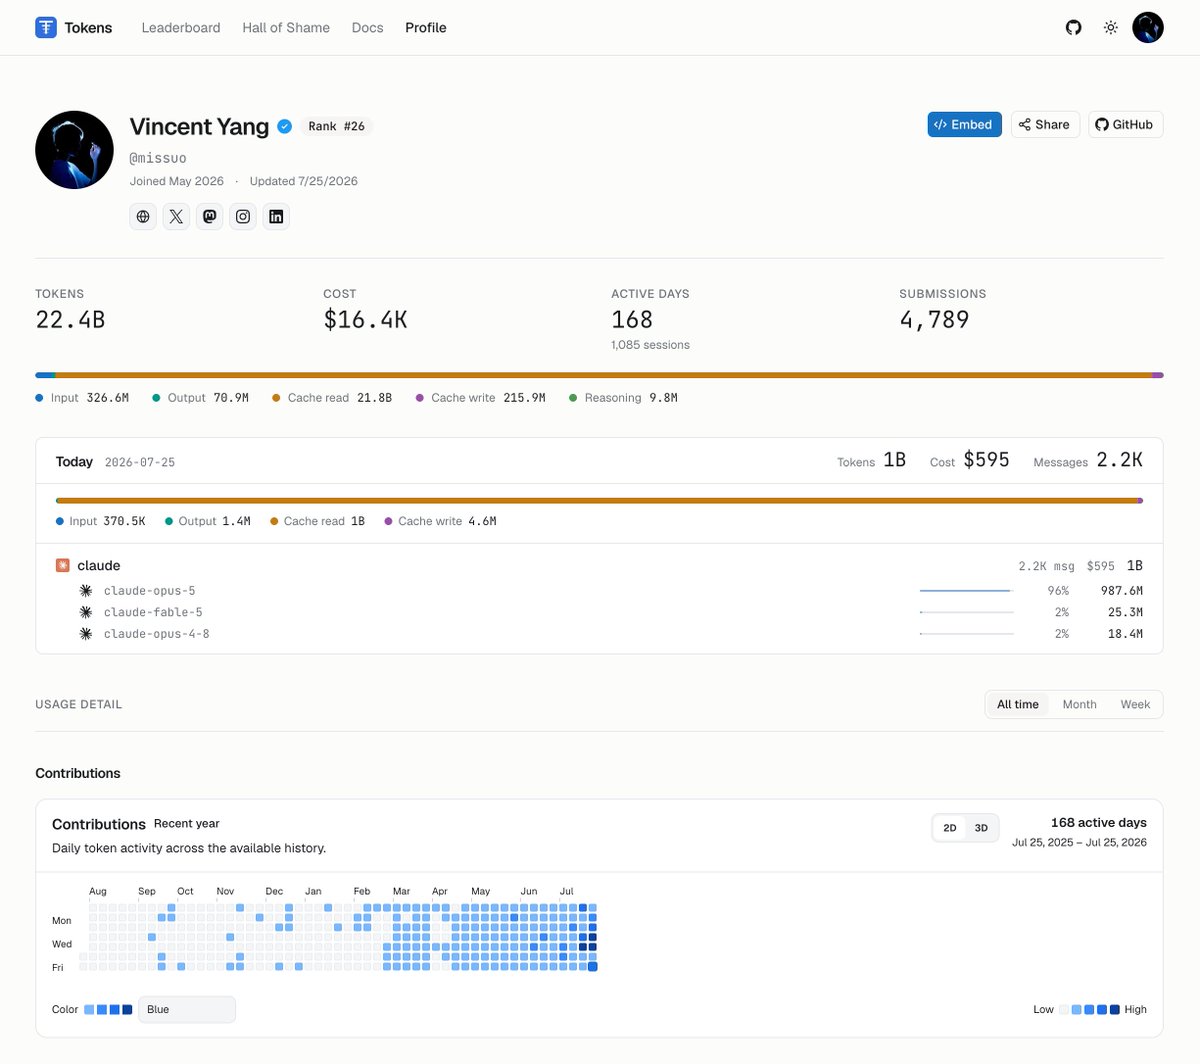Click the 168 active days summary text

1098,823
